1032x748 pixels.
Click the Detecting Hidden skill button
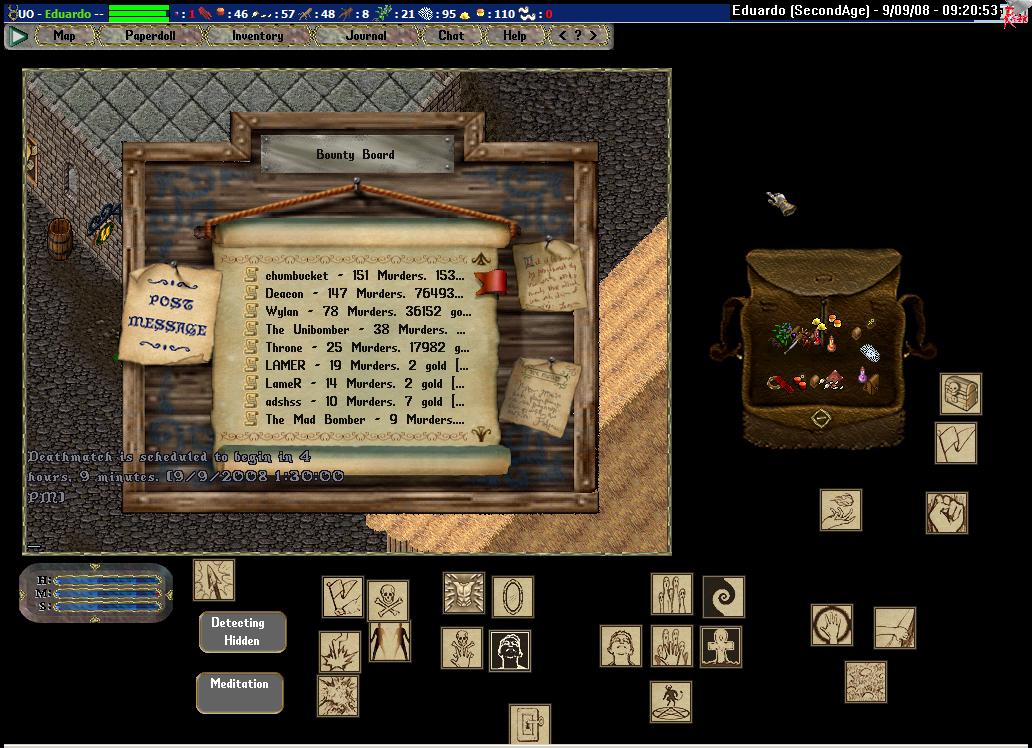(241, 632)
